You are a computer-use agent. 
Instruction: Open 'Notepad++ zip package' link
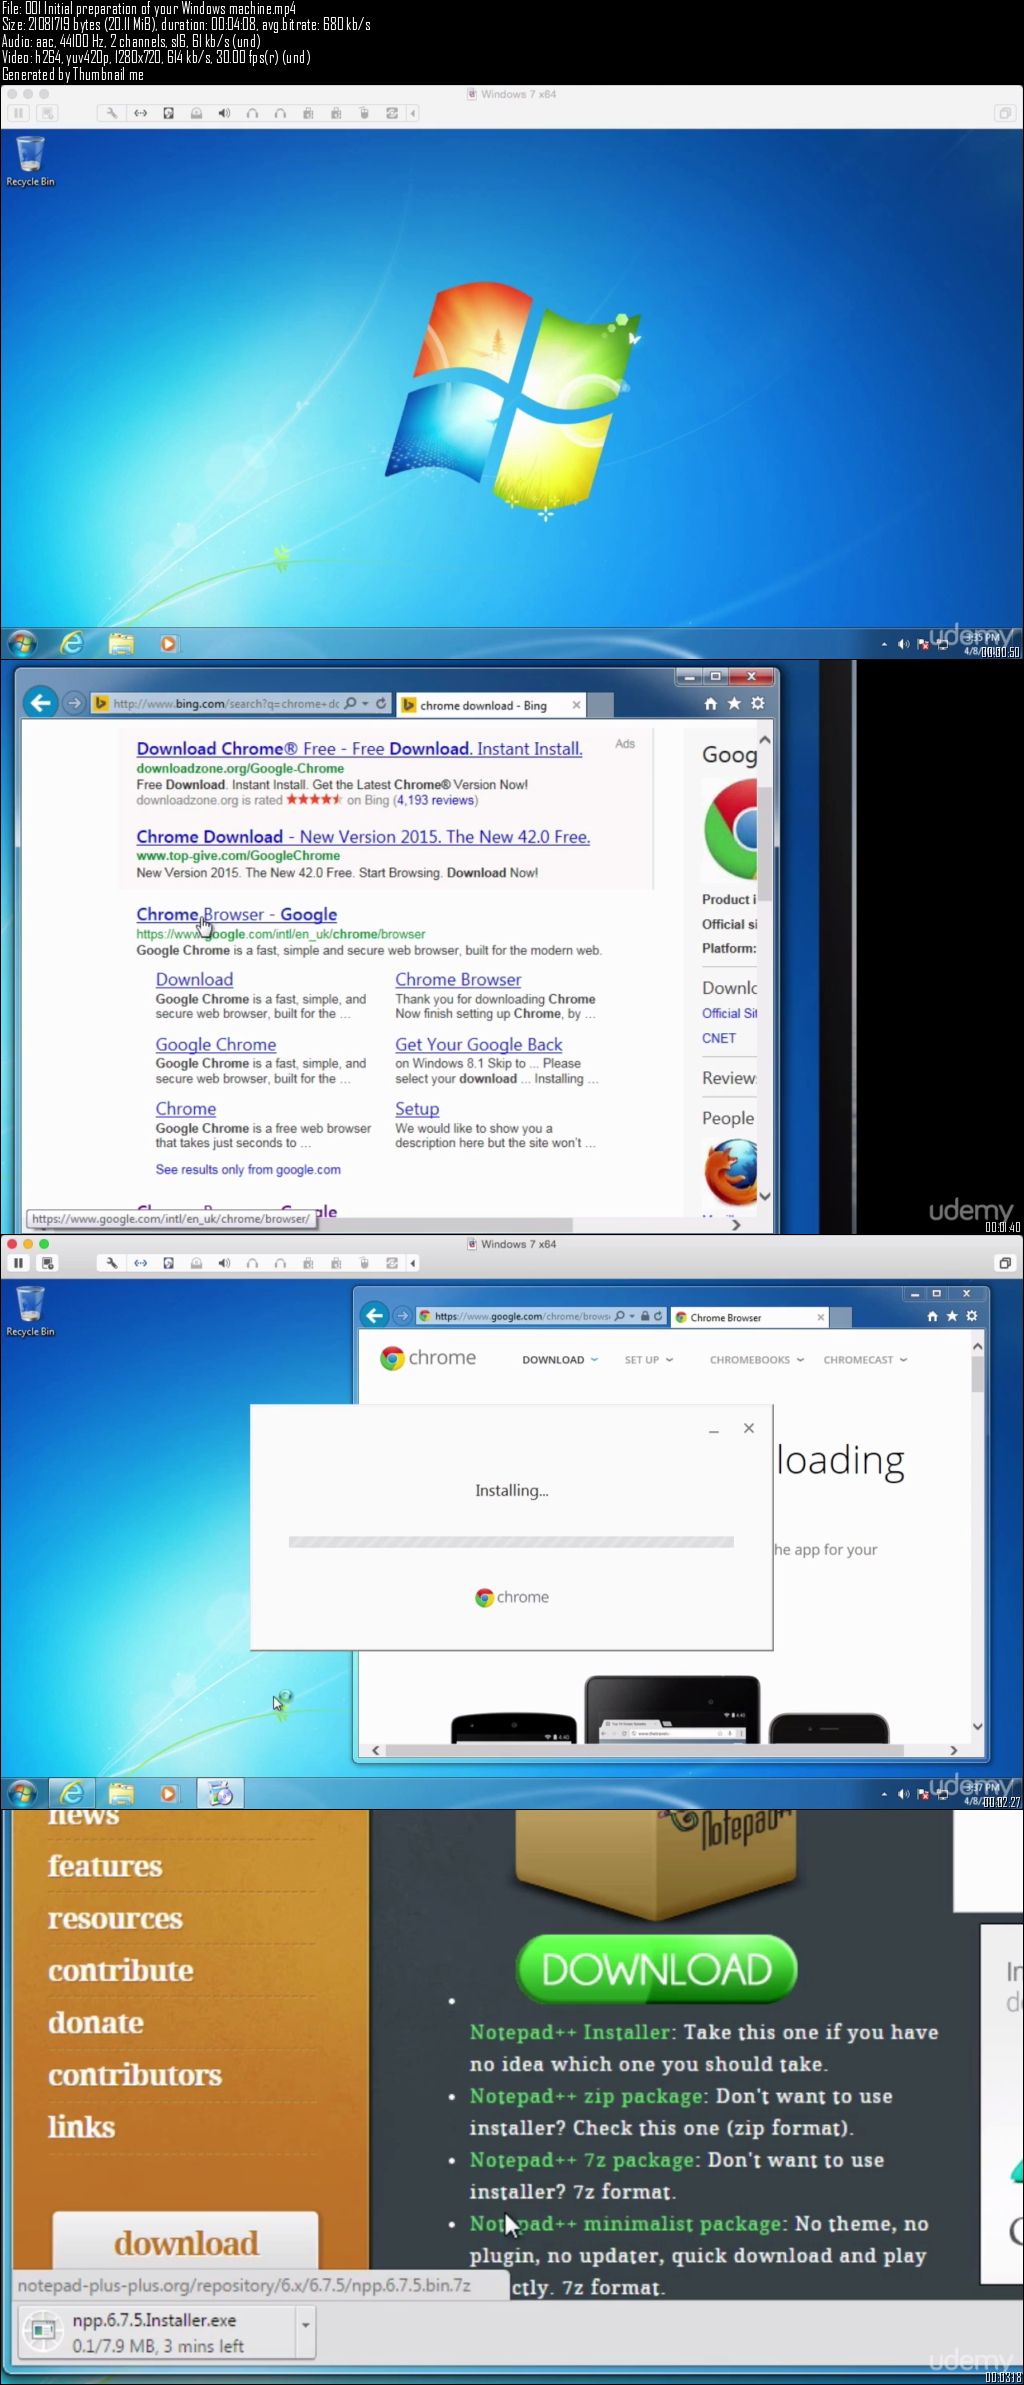(587, 2096)
